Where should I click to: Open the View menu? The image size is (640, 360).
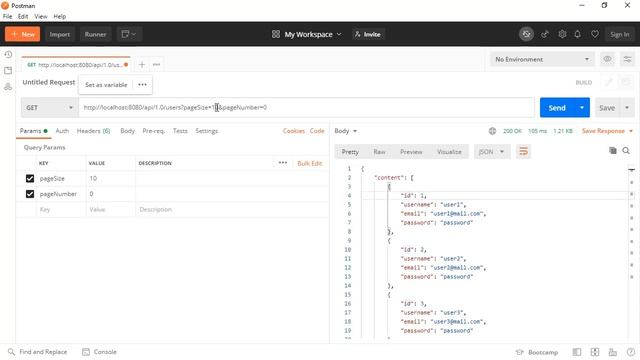(41, 16)
